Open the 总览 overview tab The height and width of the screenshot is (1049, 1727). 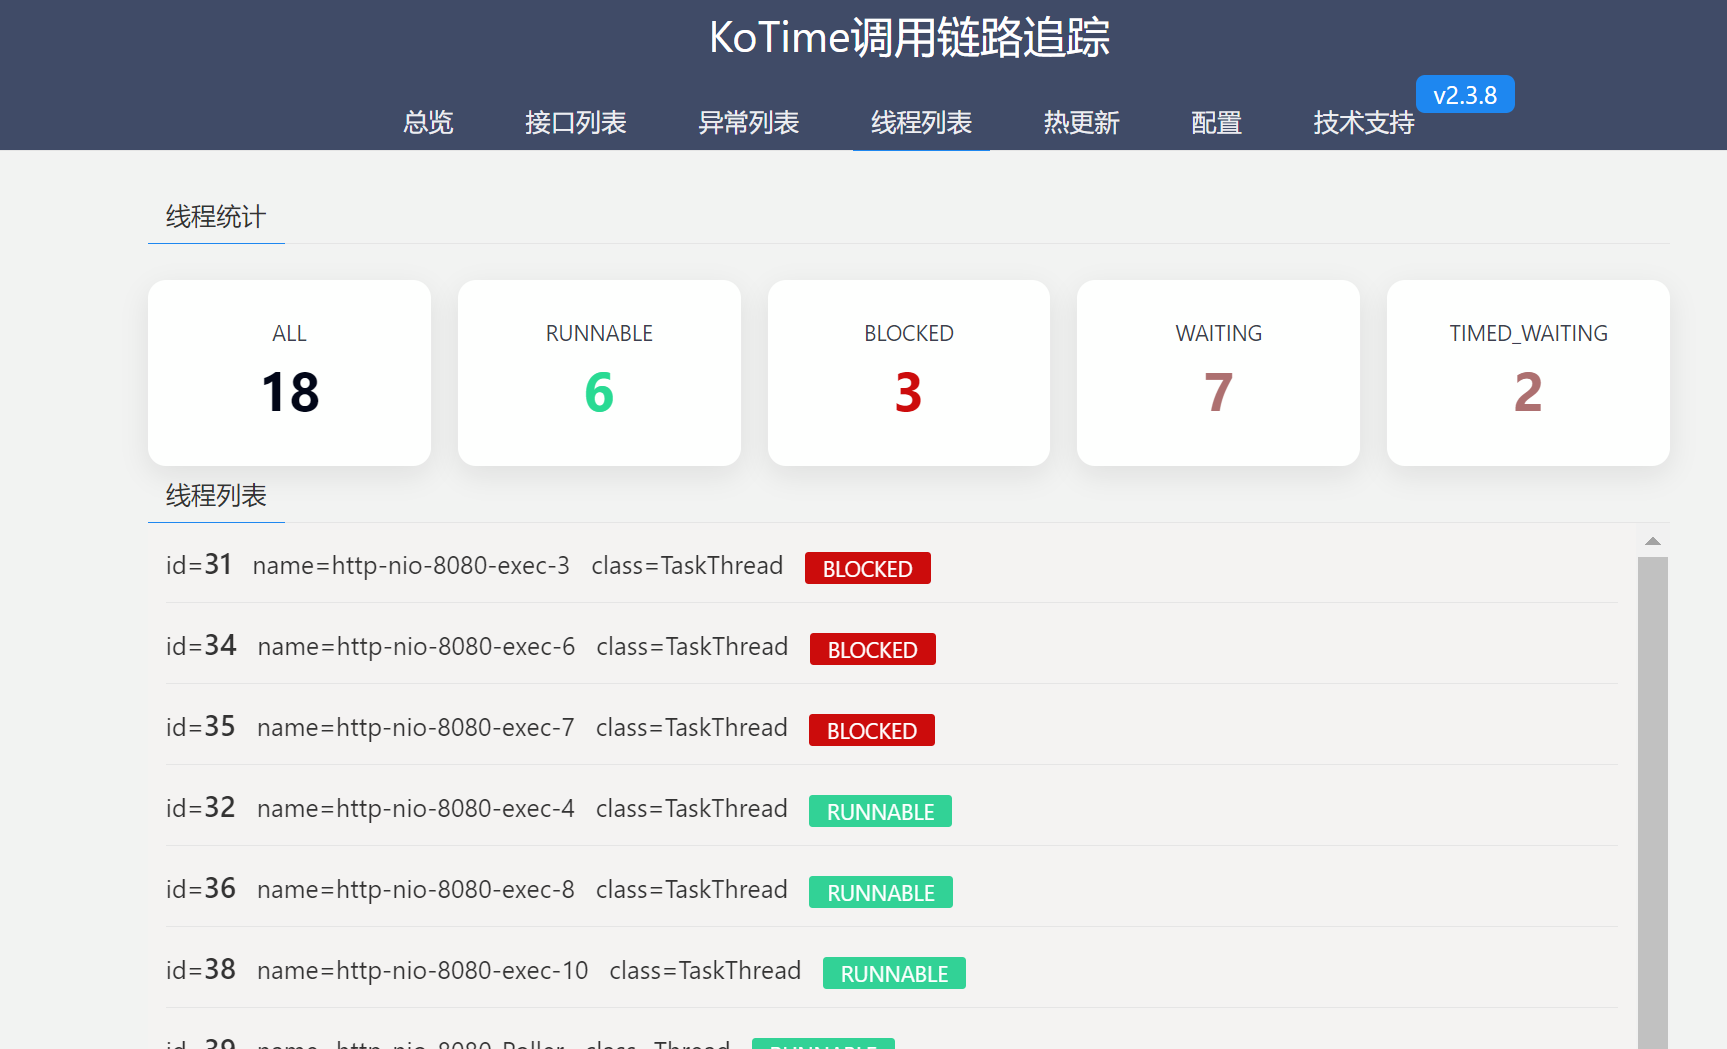(428, 122)
